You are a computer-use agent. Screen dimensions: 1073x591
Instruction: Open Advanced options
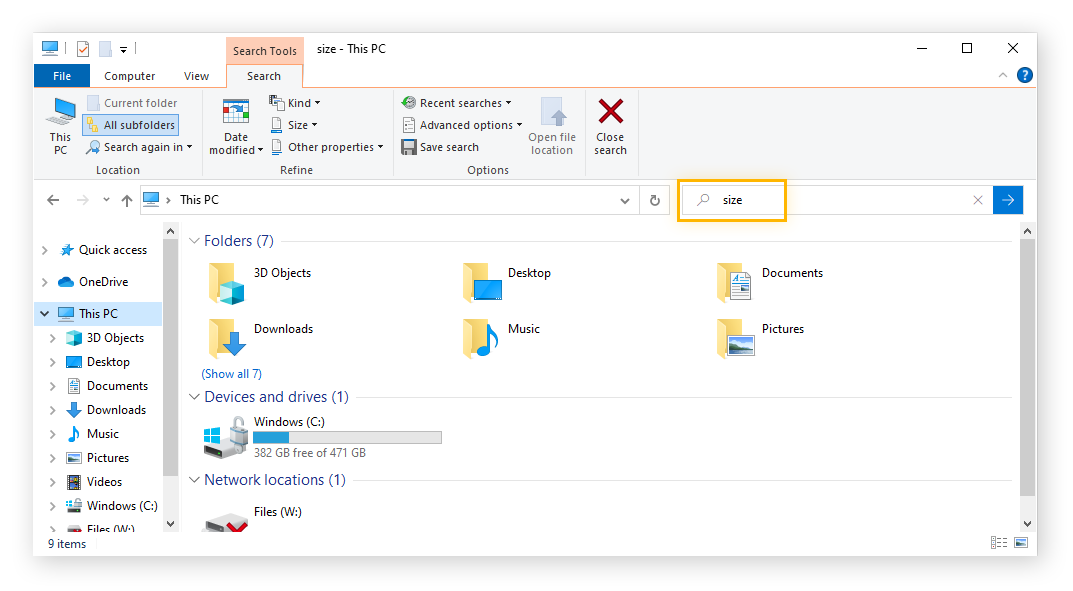pyautogui.click(x=462, y=124)
